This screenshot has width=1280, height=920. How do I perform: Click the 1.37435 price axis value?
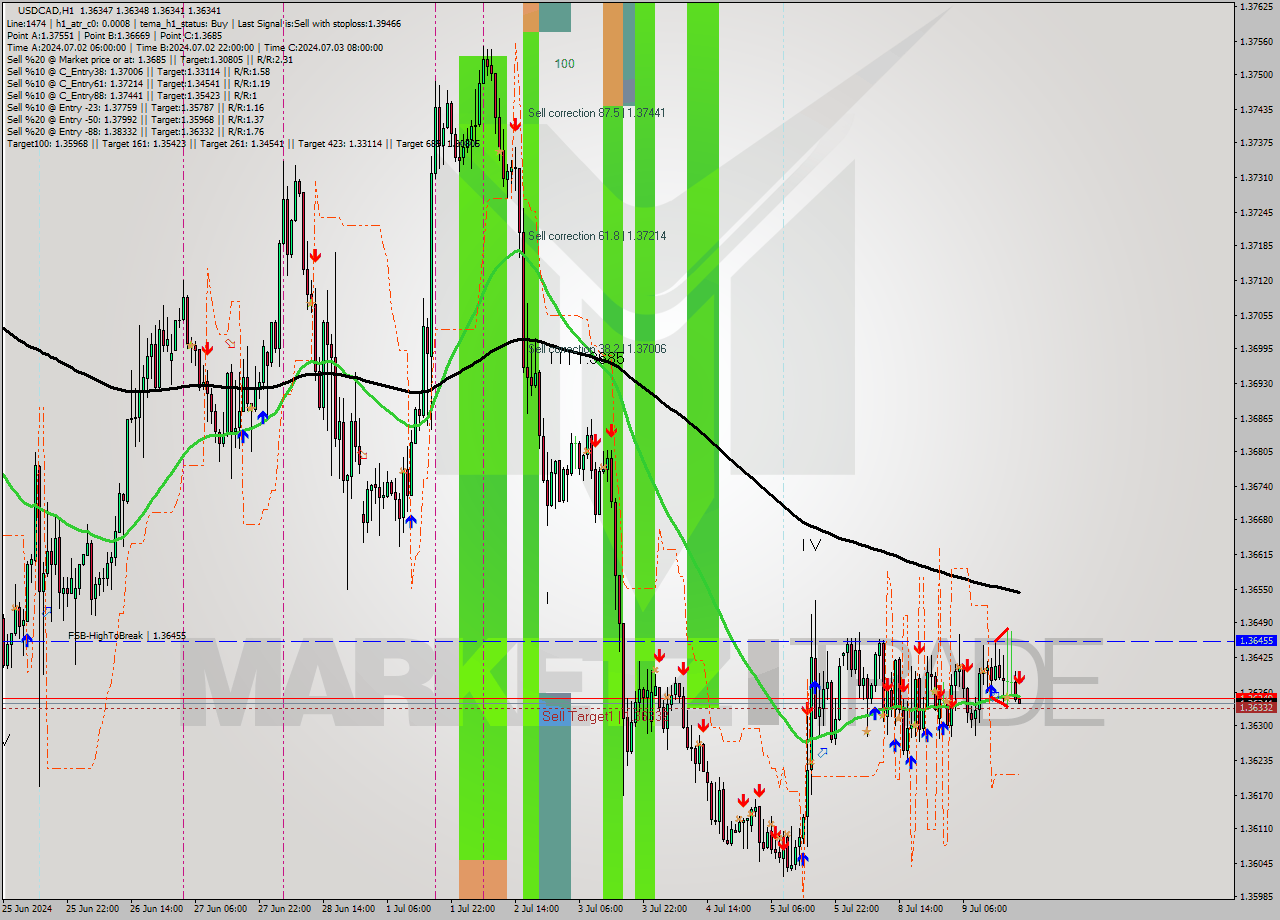[1256, 109]
